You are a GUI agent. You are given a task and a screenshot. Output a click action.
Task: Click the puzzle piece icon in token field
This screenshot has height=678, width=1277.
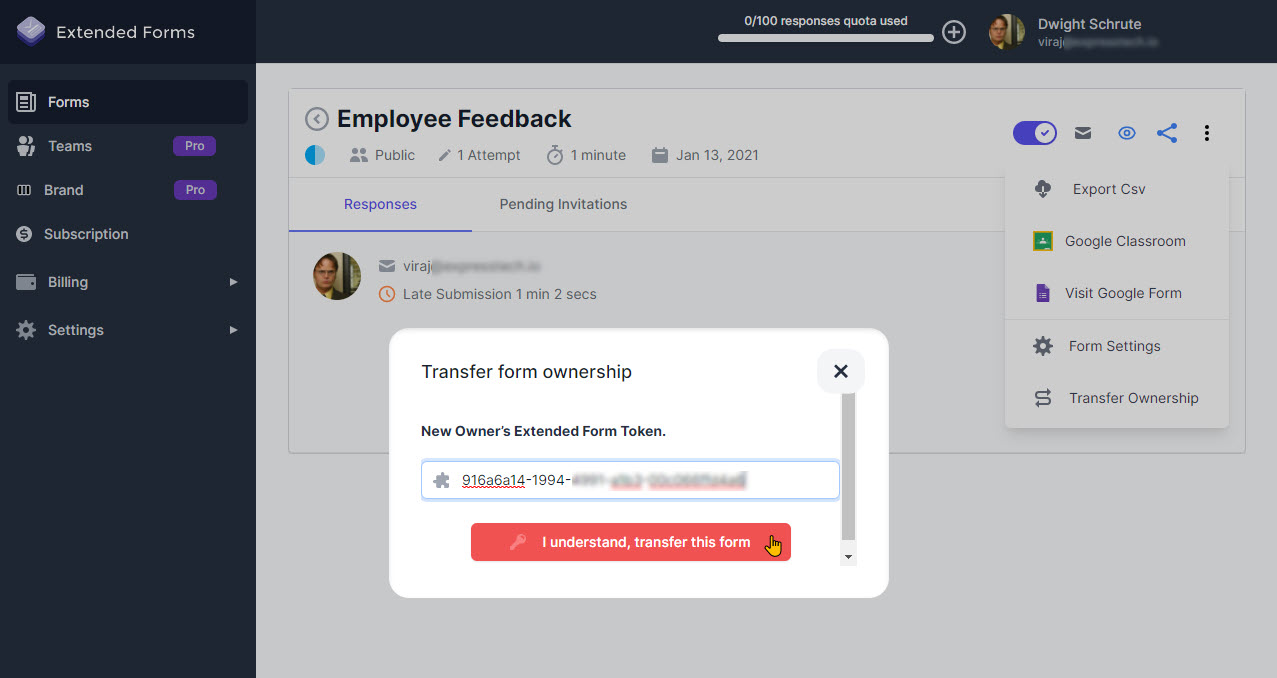(440, 480)
